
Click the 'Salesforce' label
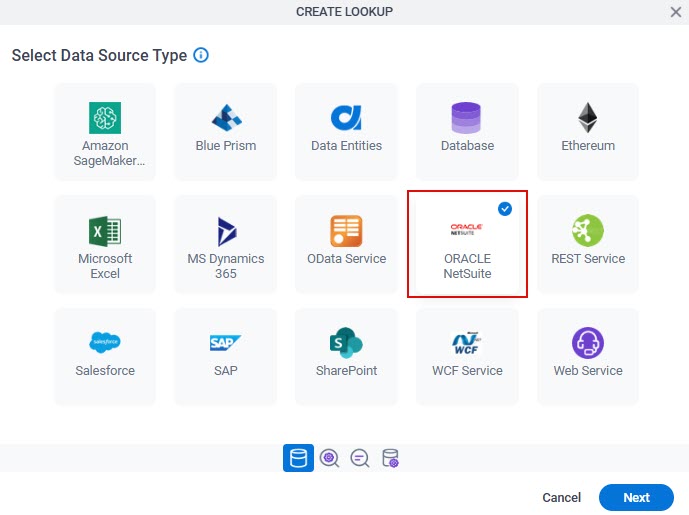point(105,370)
